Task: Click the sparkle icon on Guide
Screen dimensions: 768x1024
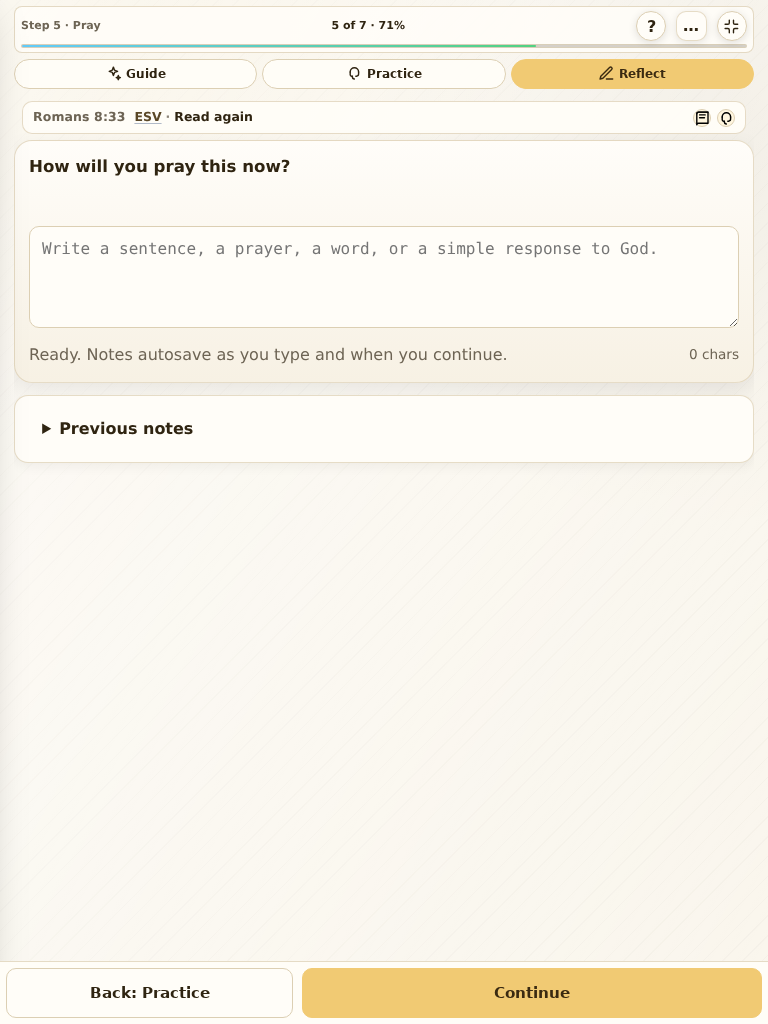Action: pos(115,74)
